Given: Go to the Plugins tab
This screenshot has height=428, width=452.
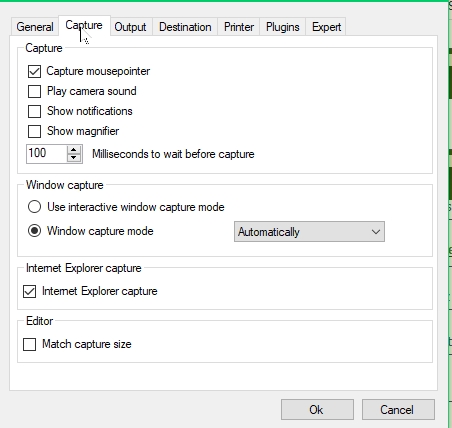Looking at the screenshot, I should coord(283,27).
